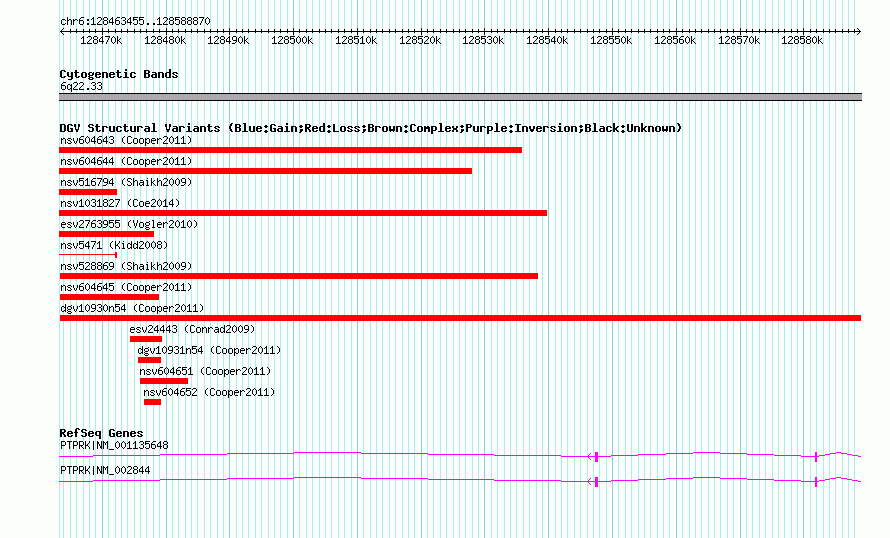The image size is (890, 538).
Task: Click the nsv516794 (Shaikh2009) label
Action: point(126,182)
